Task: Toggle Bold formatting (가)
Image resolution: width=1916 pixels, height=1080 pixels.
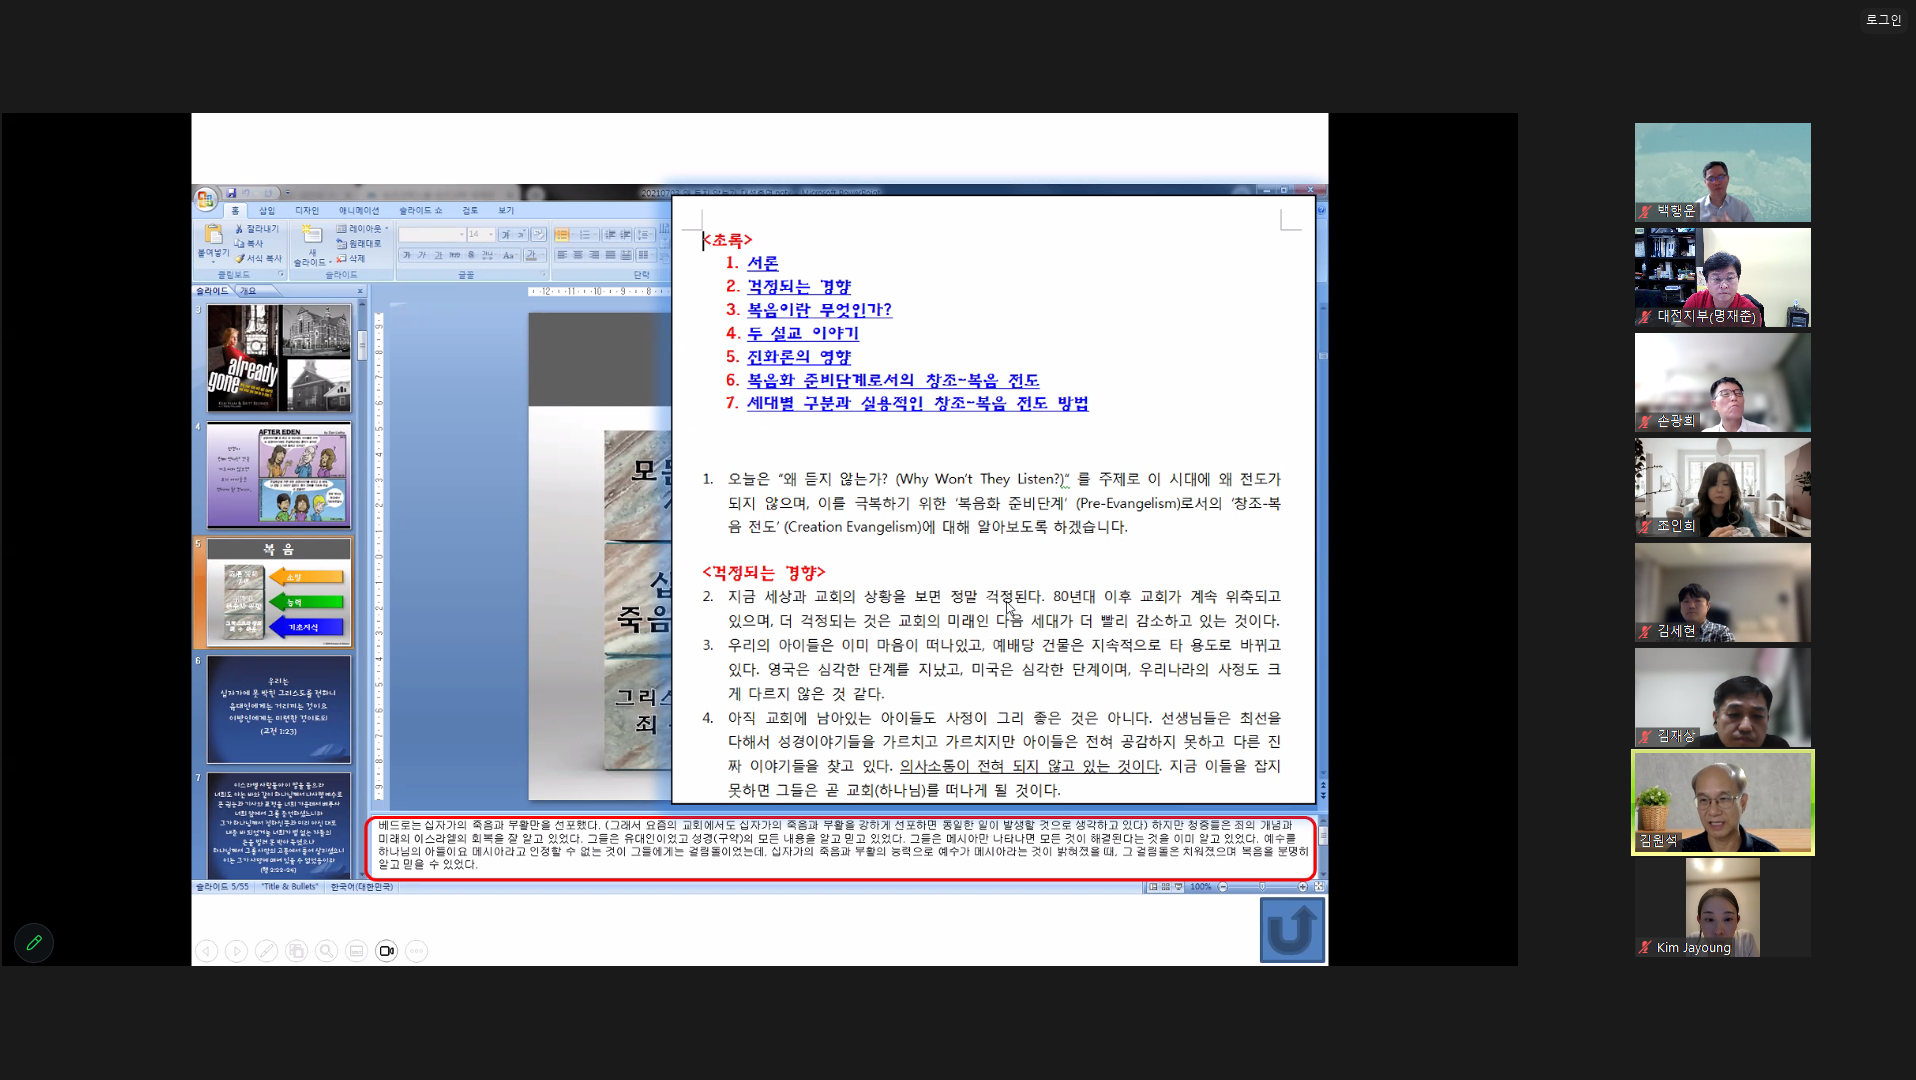Action: [406, 255]
